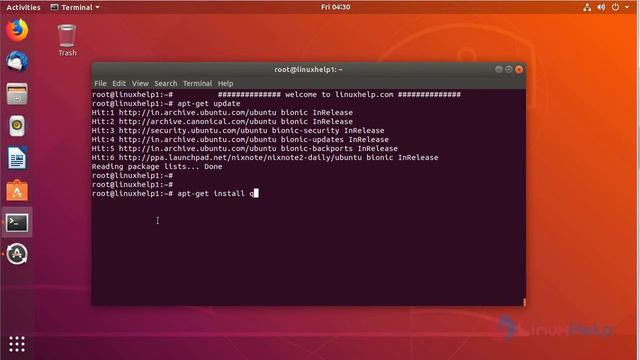Open Software Updater from the dock
Screen dimensions: 640x360
17,254
